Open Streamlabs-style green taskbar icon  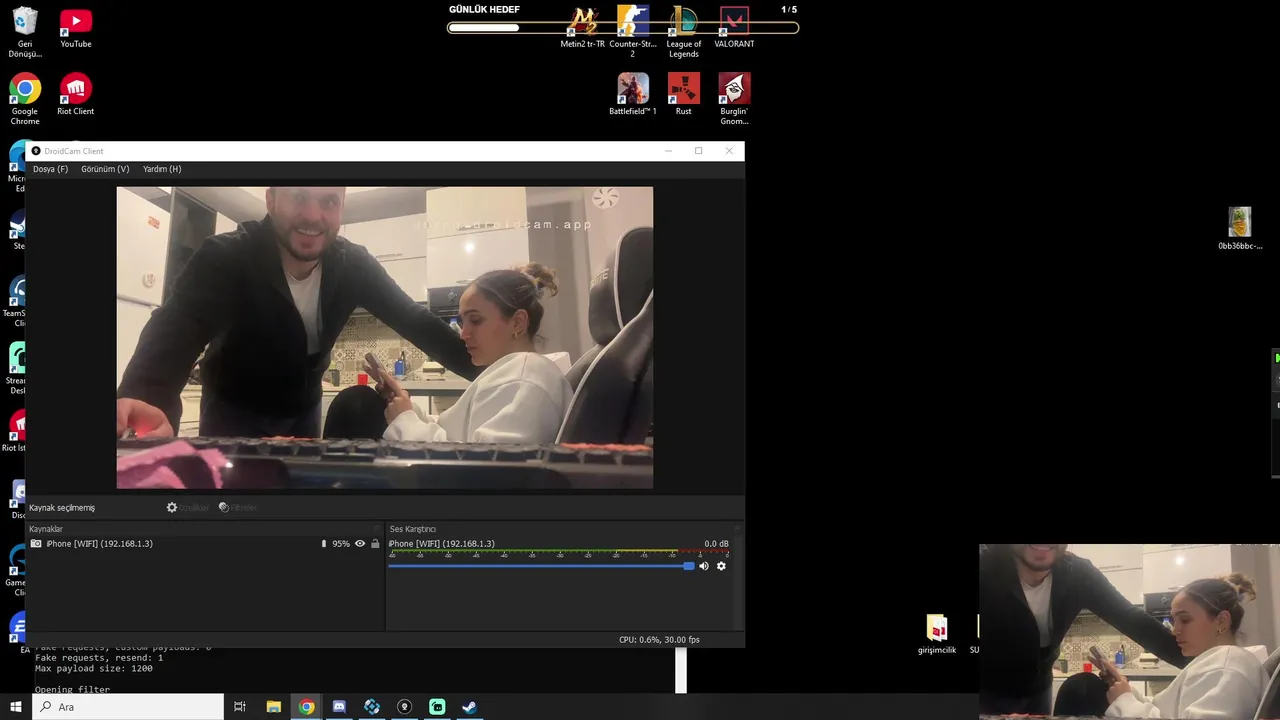pos(437,707)
